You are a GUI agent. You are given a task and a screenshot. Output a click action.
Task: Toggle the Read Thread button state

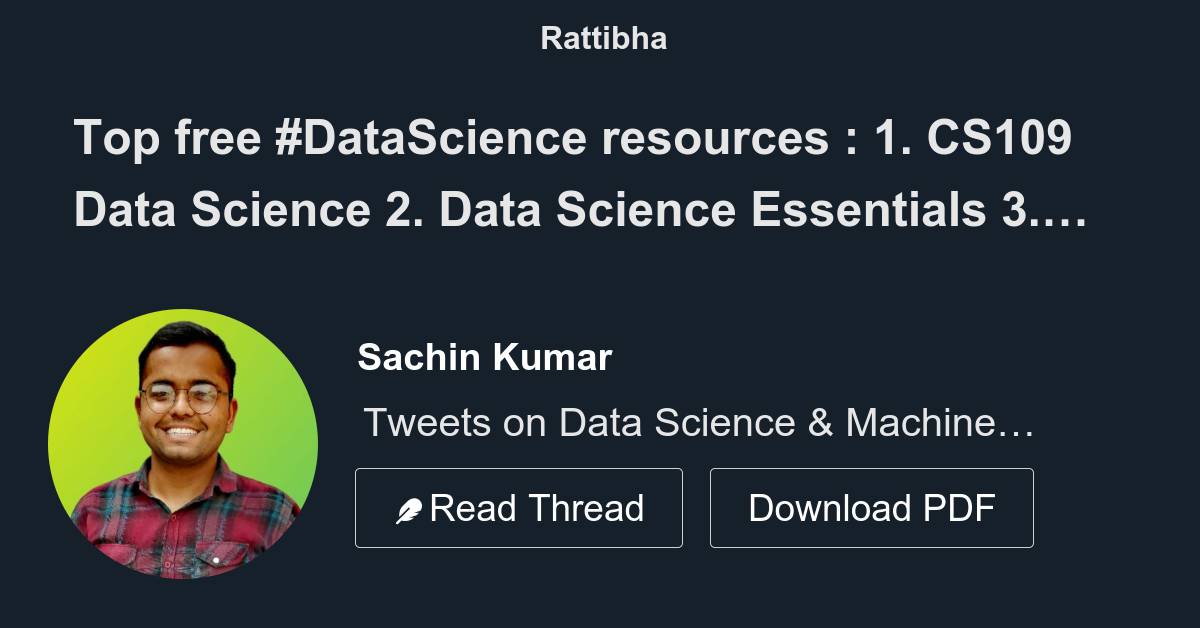pyautogui.click(x=519, y=507)
